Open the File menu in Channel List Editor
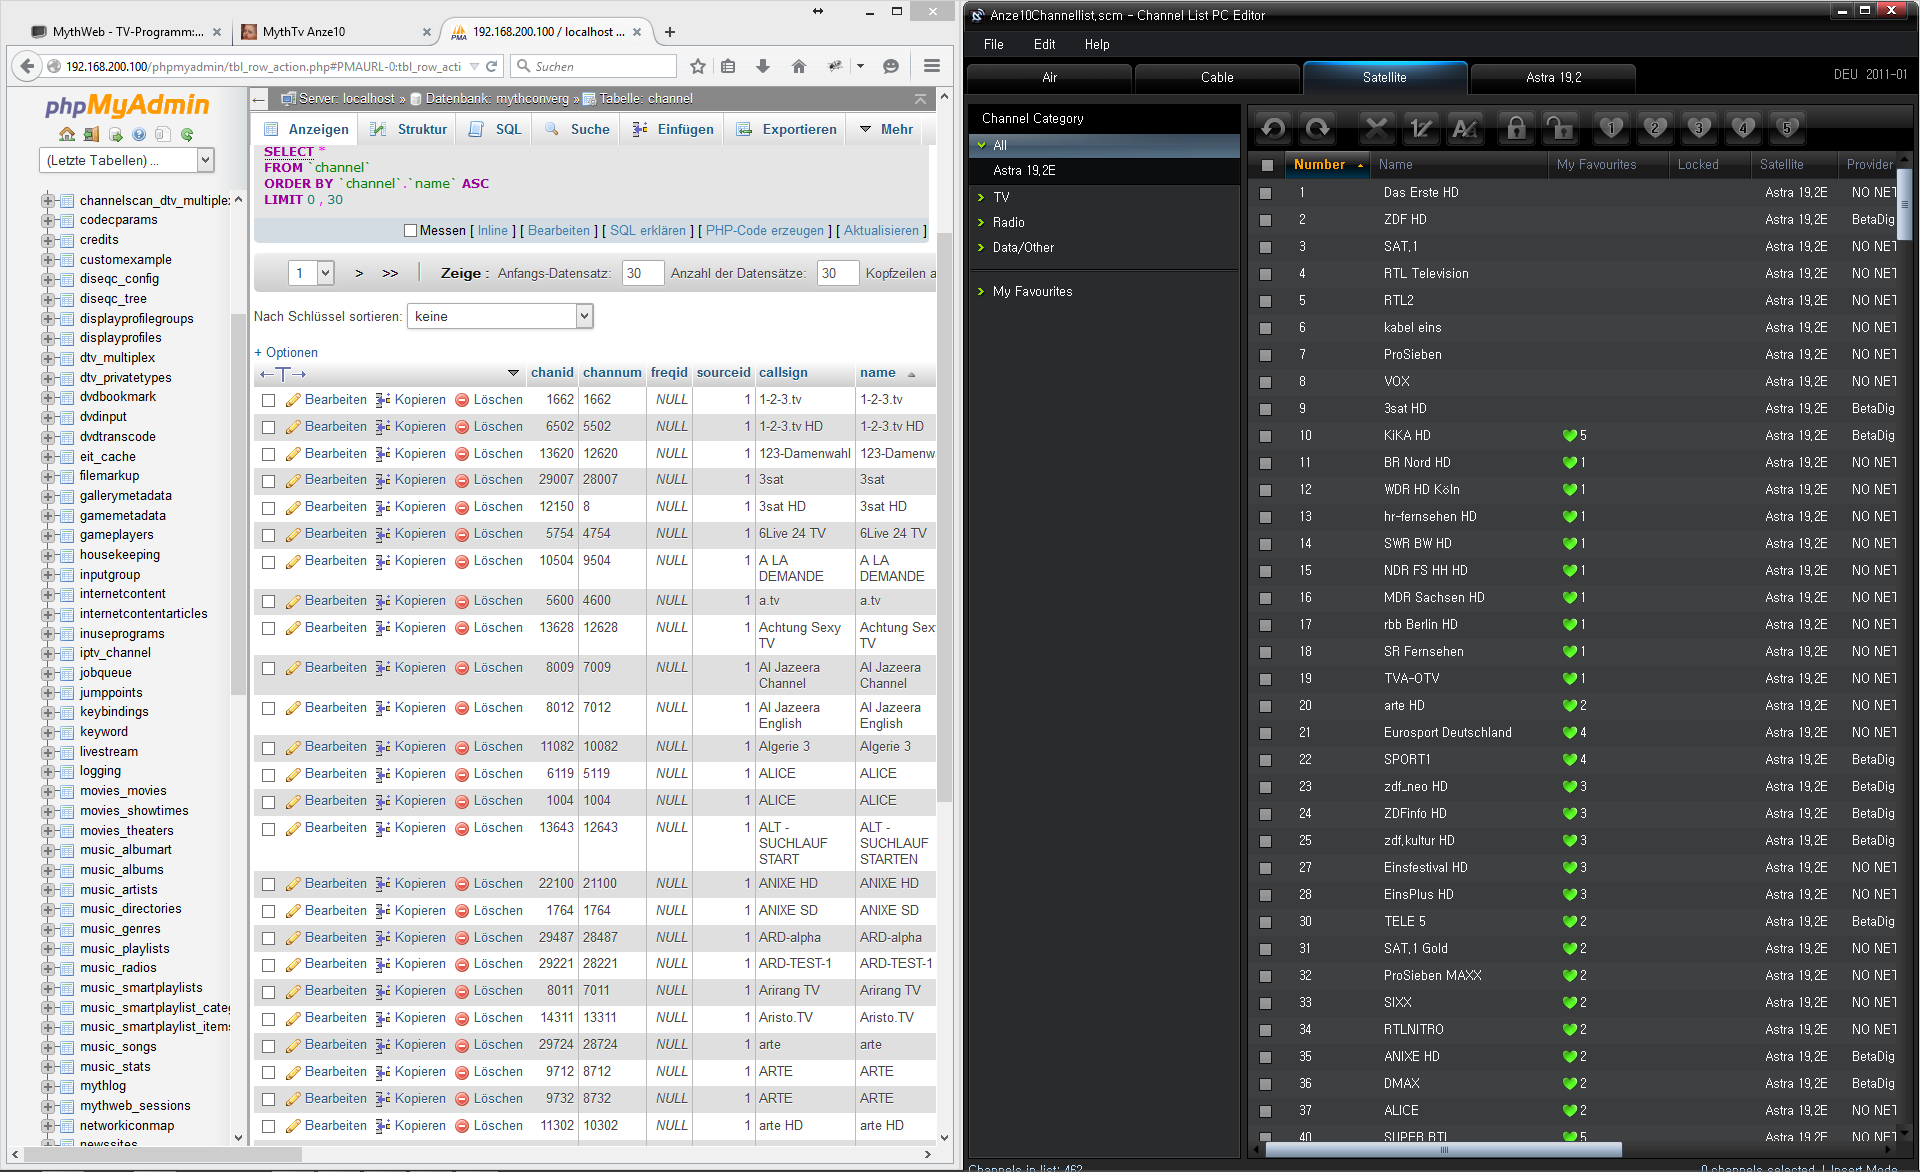 tap(993, 44)
